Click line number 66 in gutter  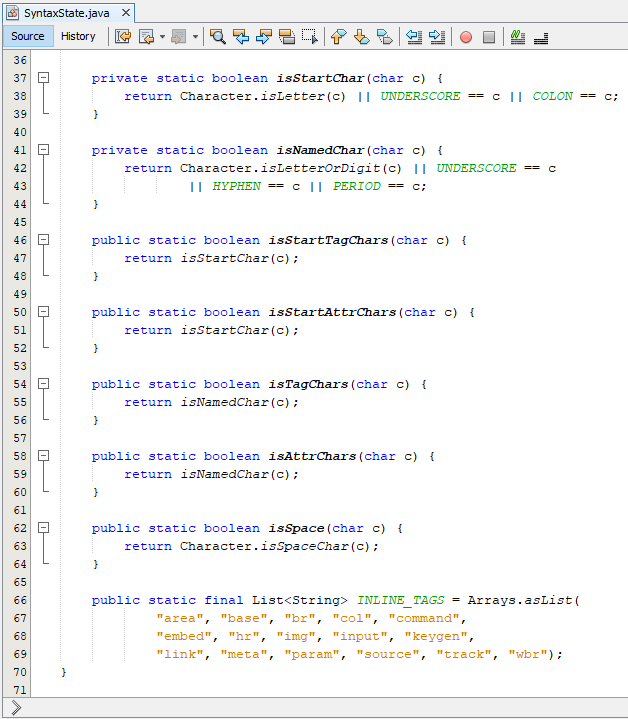coord(20,600)
